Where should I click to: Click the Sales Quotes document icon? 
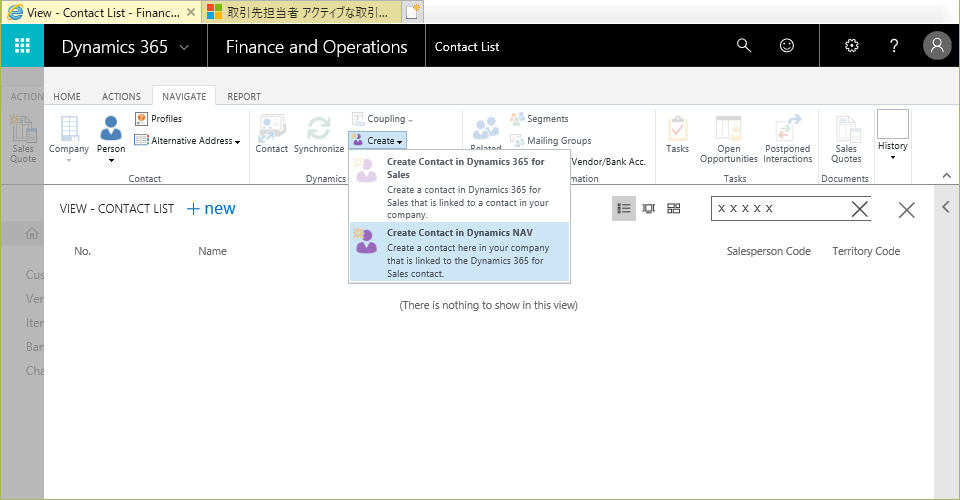(x=846, y=140)
